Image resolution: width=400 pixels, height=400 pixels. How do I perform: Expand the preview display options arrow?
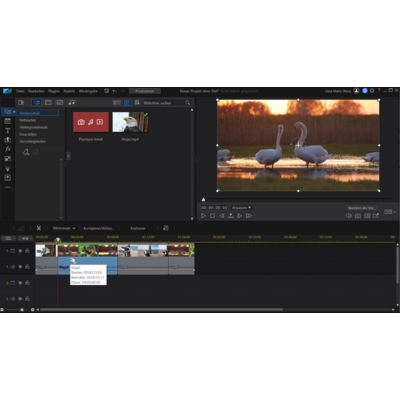pyautogui.click(x=395, y=212)
